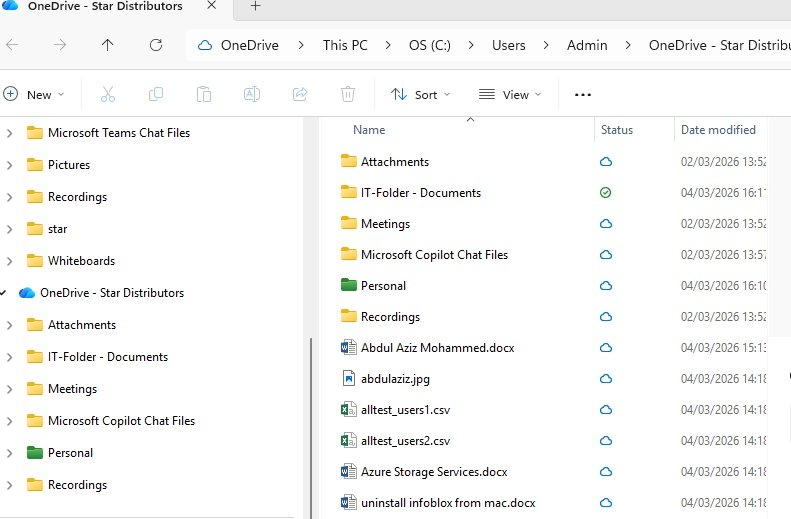The width and height of the screenshot is (791, 519).
Task: Collapse OneDrive - Star Distributors tree node
Action: 3,293
